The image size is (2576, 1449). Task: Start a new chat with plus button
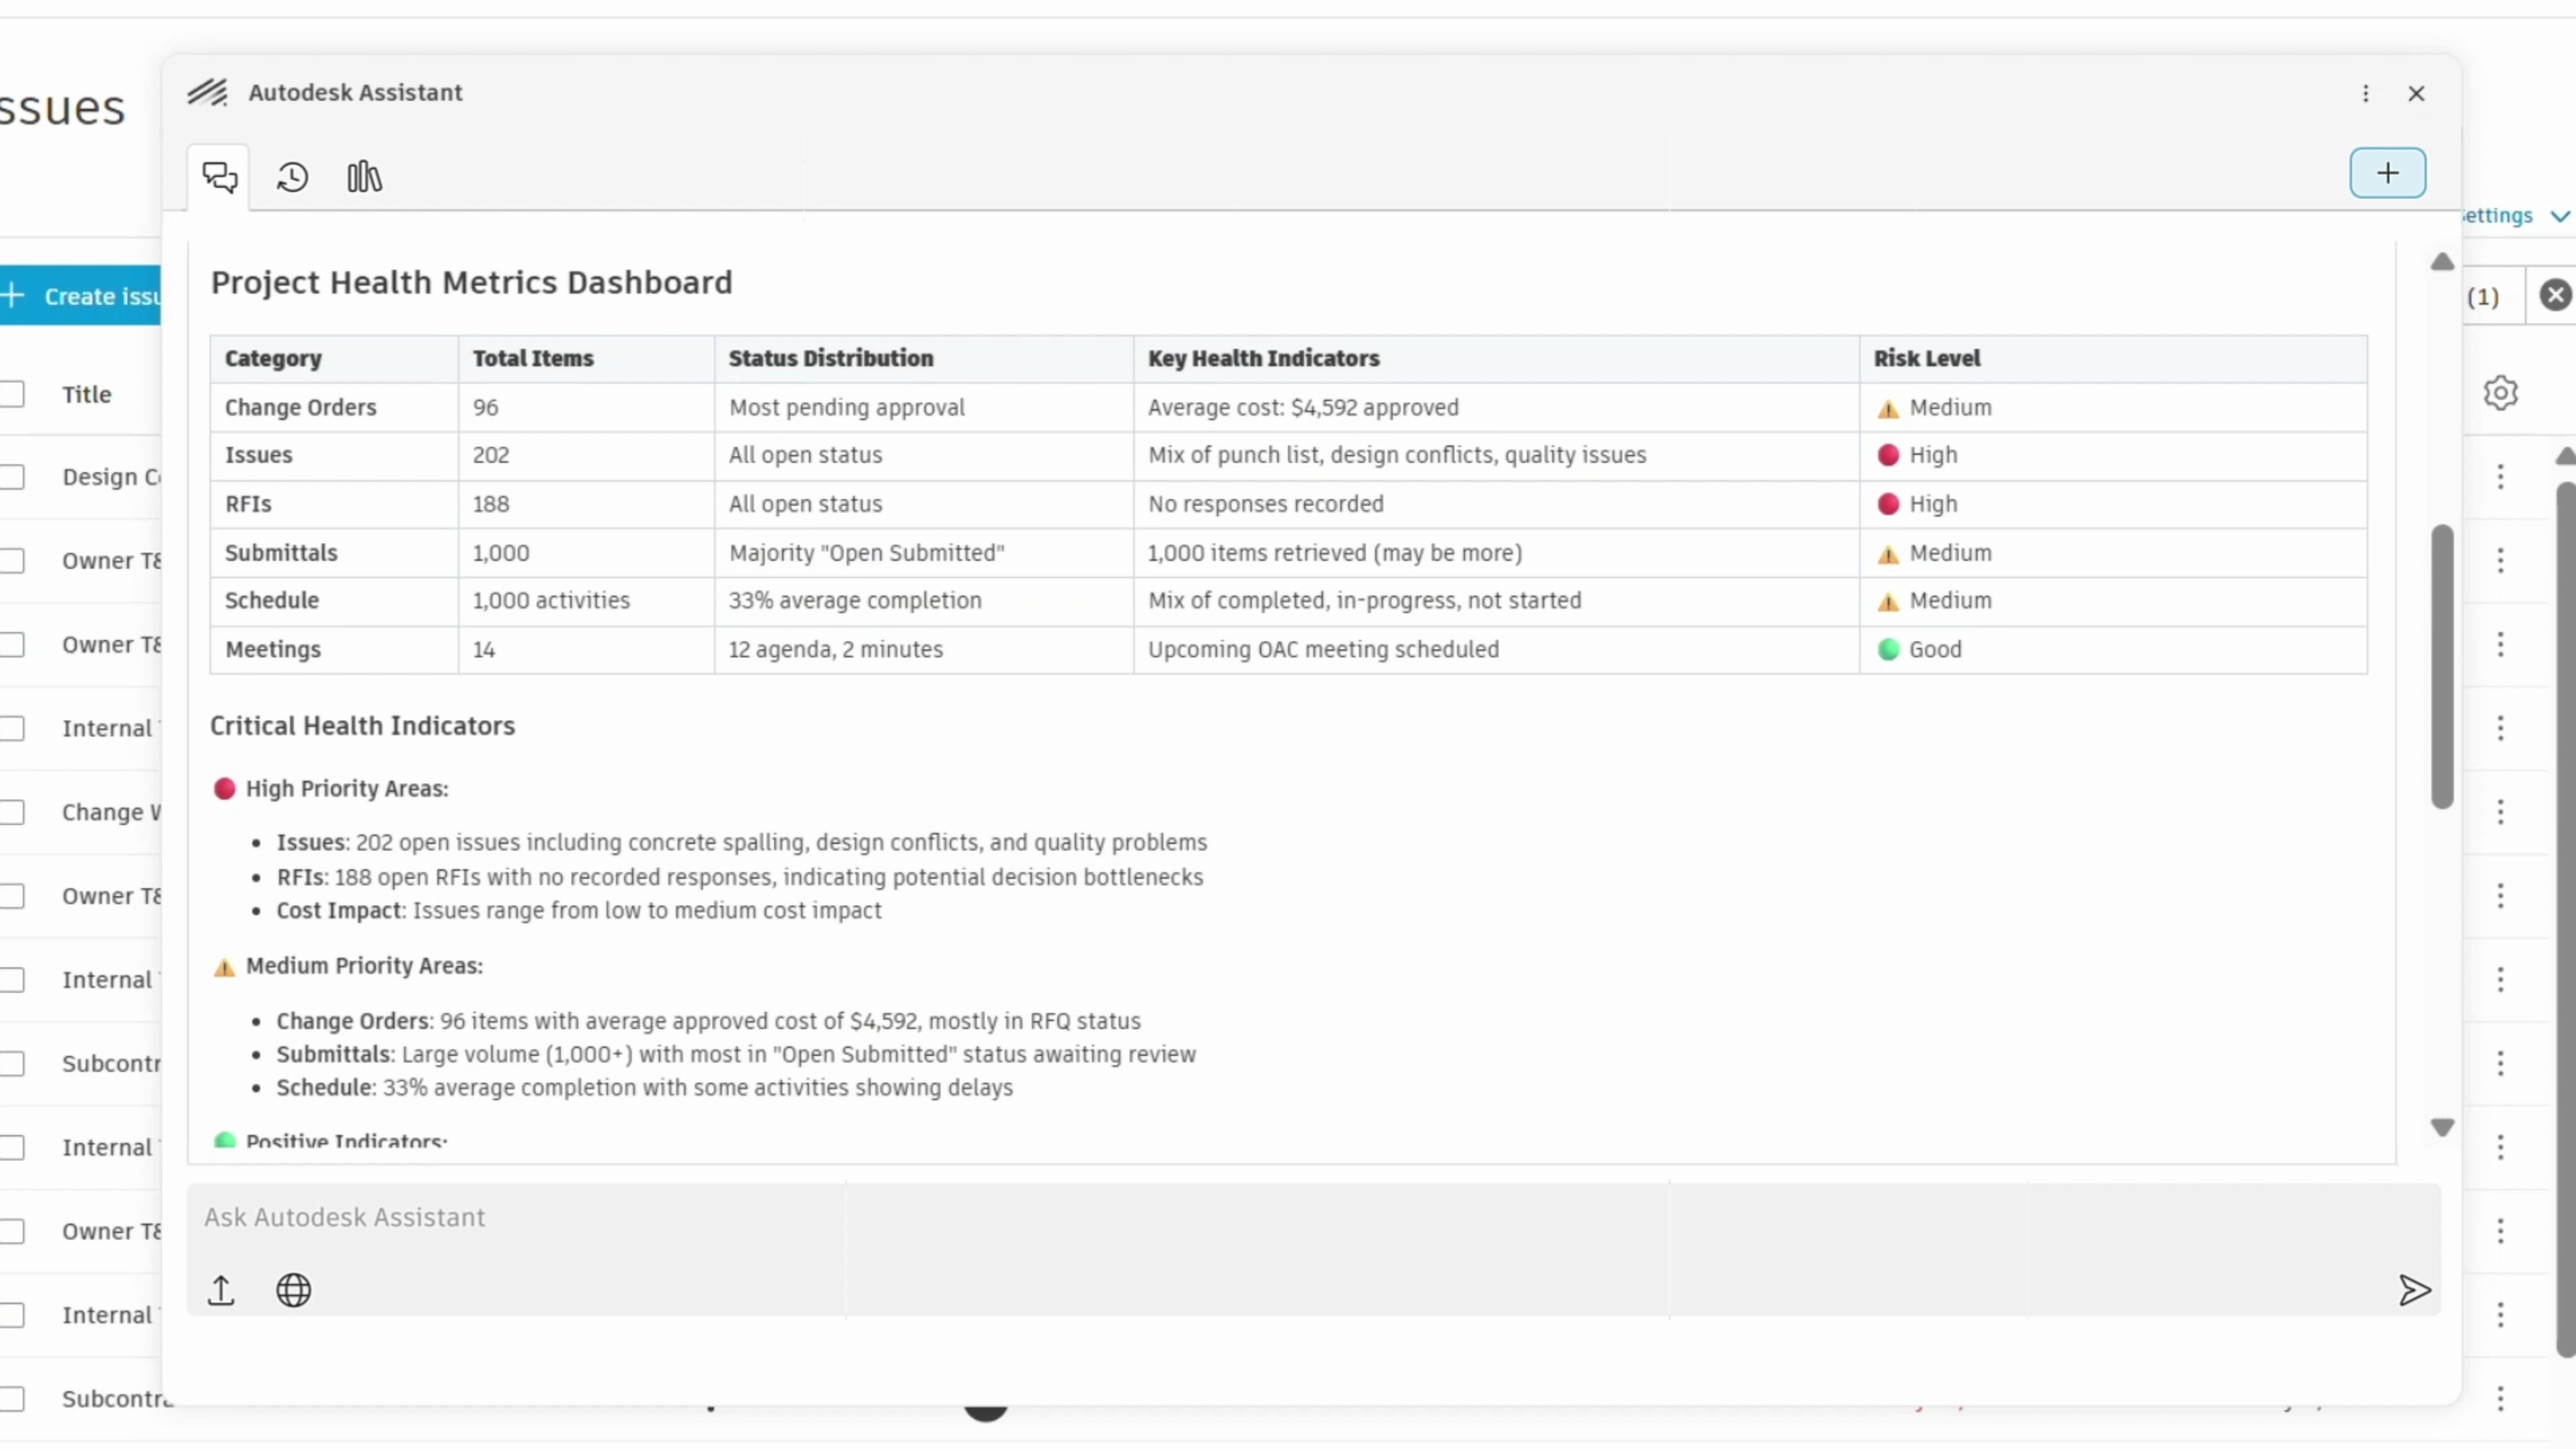2387,173
